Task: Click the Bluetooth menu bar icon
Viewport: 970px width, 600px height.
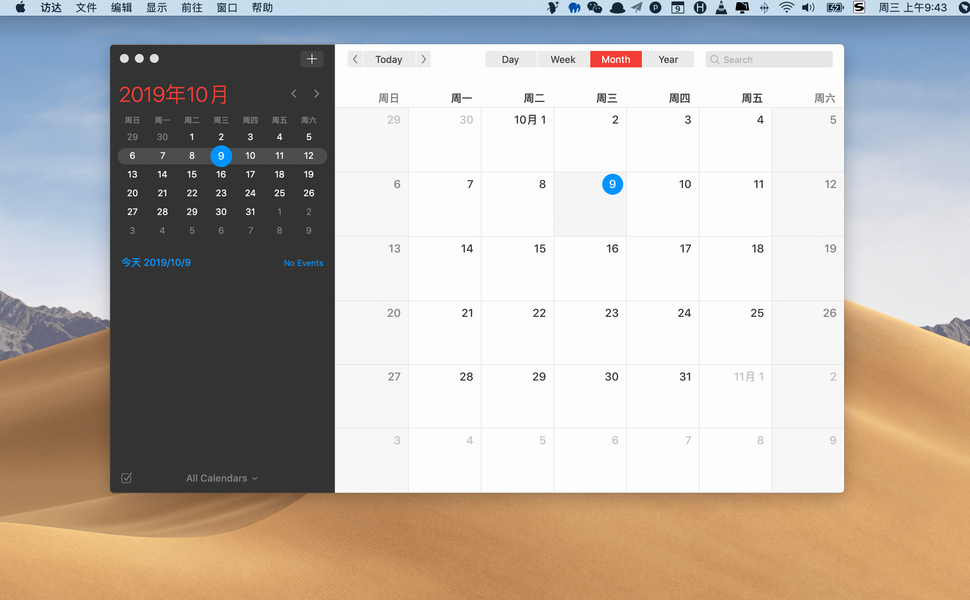Action: pos(764,7)
